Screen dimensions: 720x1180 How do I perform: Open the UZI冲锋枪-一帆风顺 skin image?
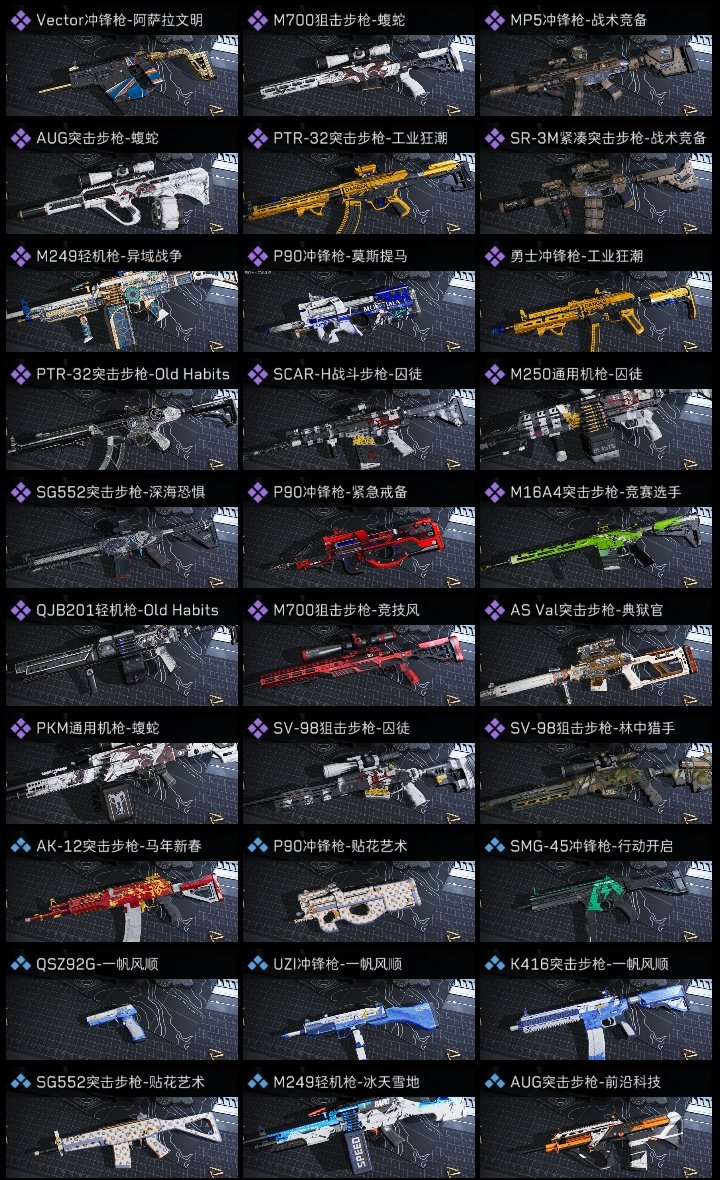click(359, 1019)
